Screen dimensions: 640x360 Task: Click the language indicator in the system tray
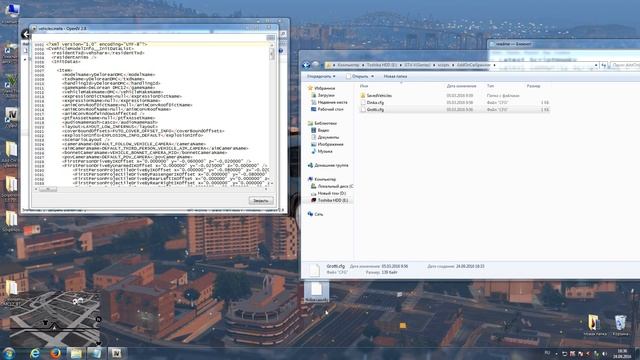pyautogui.click(x=547, y=353)
